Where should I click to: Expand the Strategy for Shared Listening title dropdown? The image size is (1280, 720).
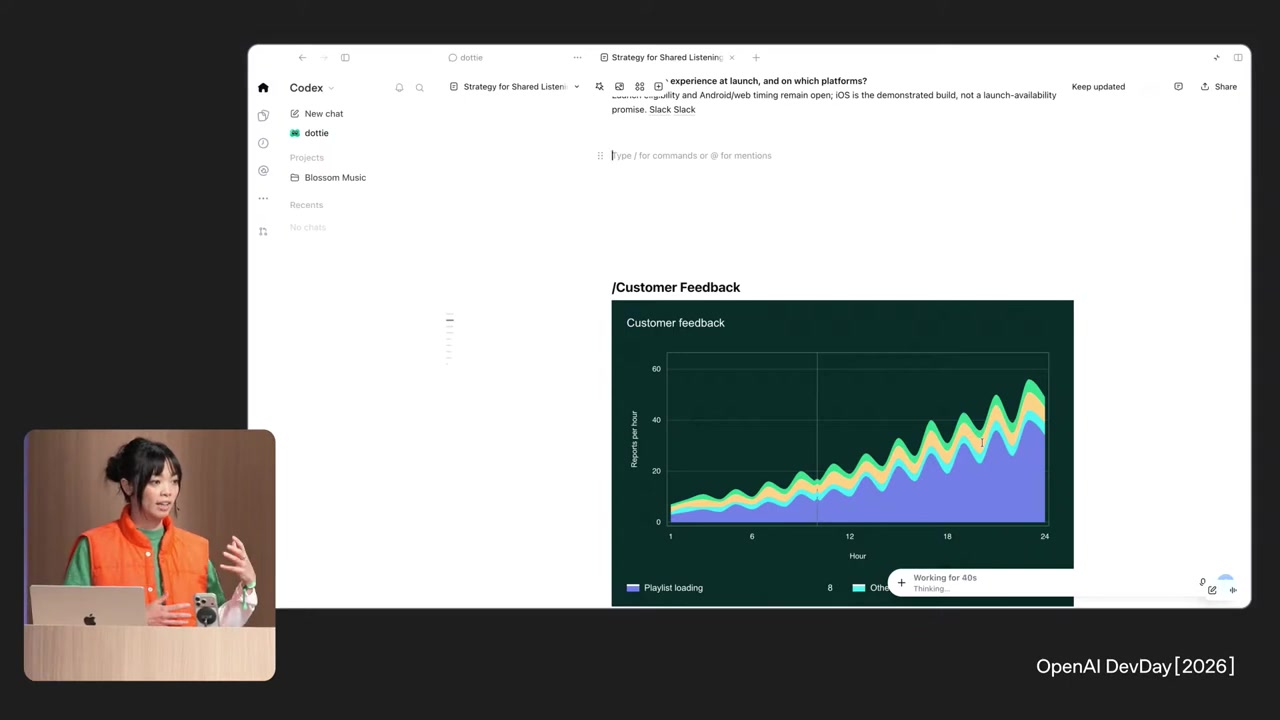(576, 87)
